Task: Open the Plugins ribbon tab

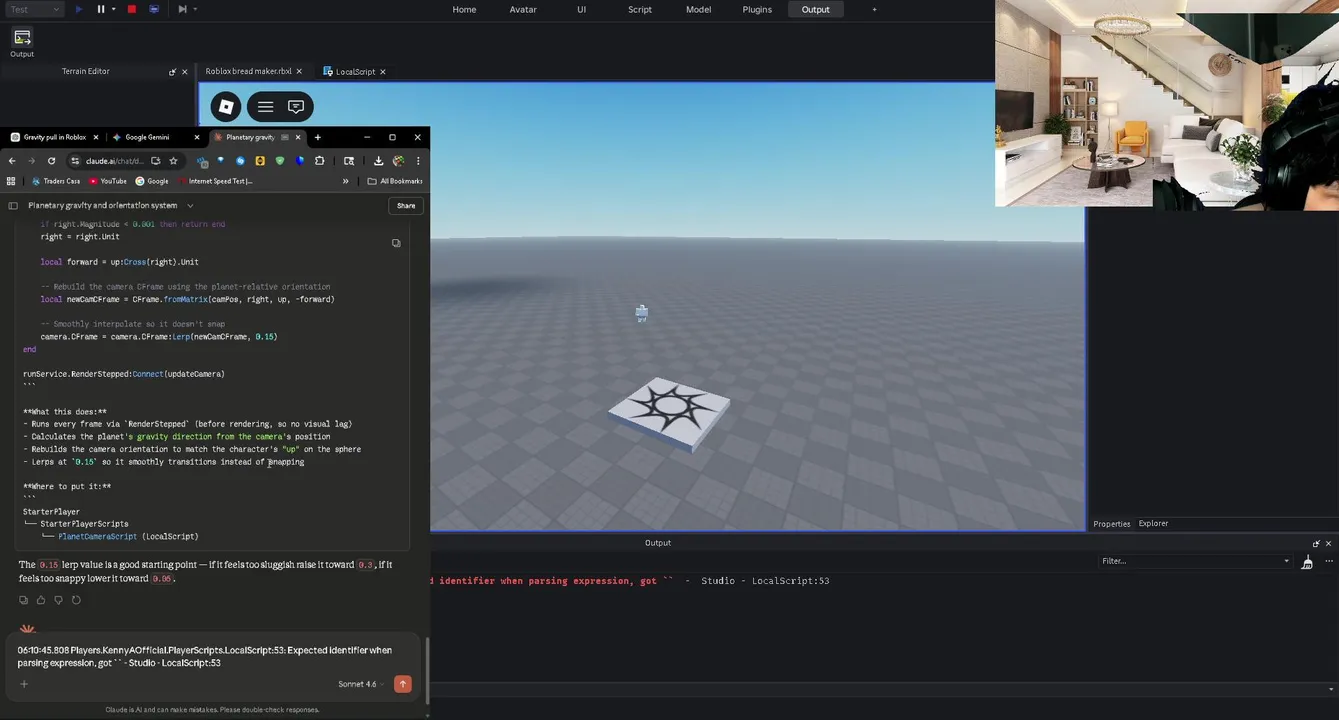Action: (757, 9)
